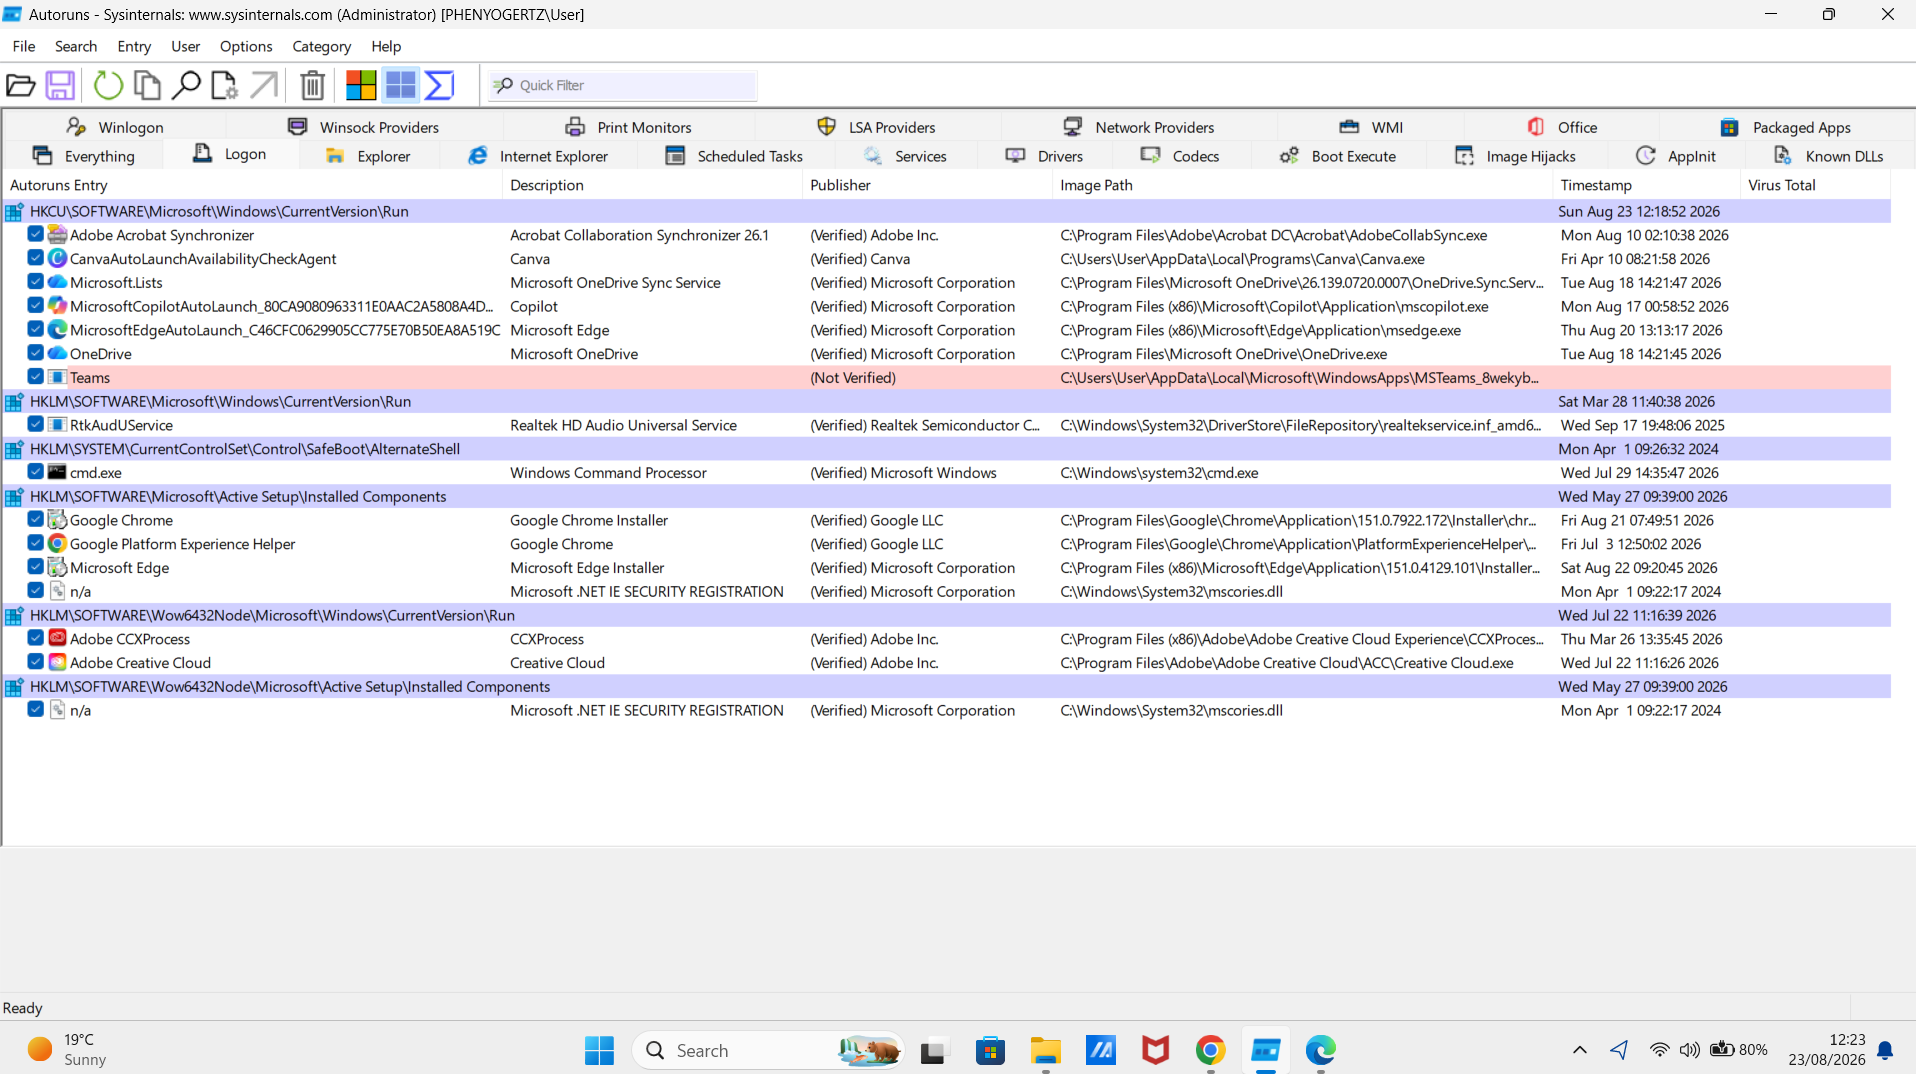Switch to the WMI tab
Viewport: 1916px width, 1074px height.
pyautogui.click(x=1371, y=127)
